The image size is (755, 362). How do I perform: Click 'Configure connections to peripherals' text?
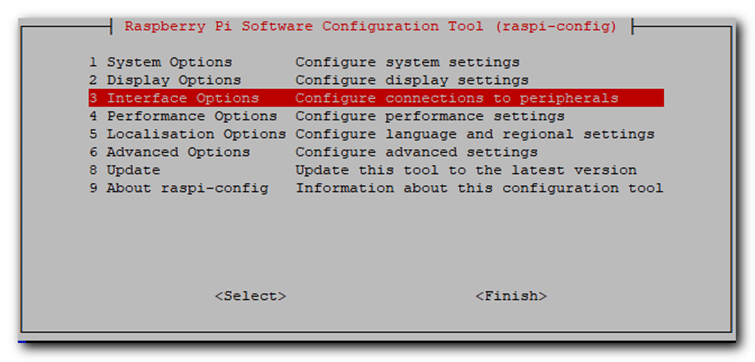click(456, 98)
